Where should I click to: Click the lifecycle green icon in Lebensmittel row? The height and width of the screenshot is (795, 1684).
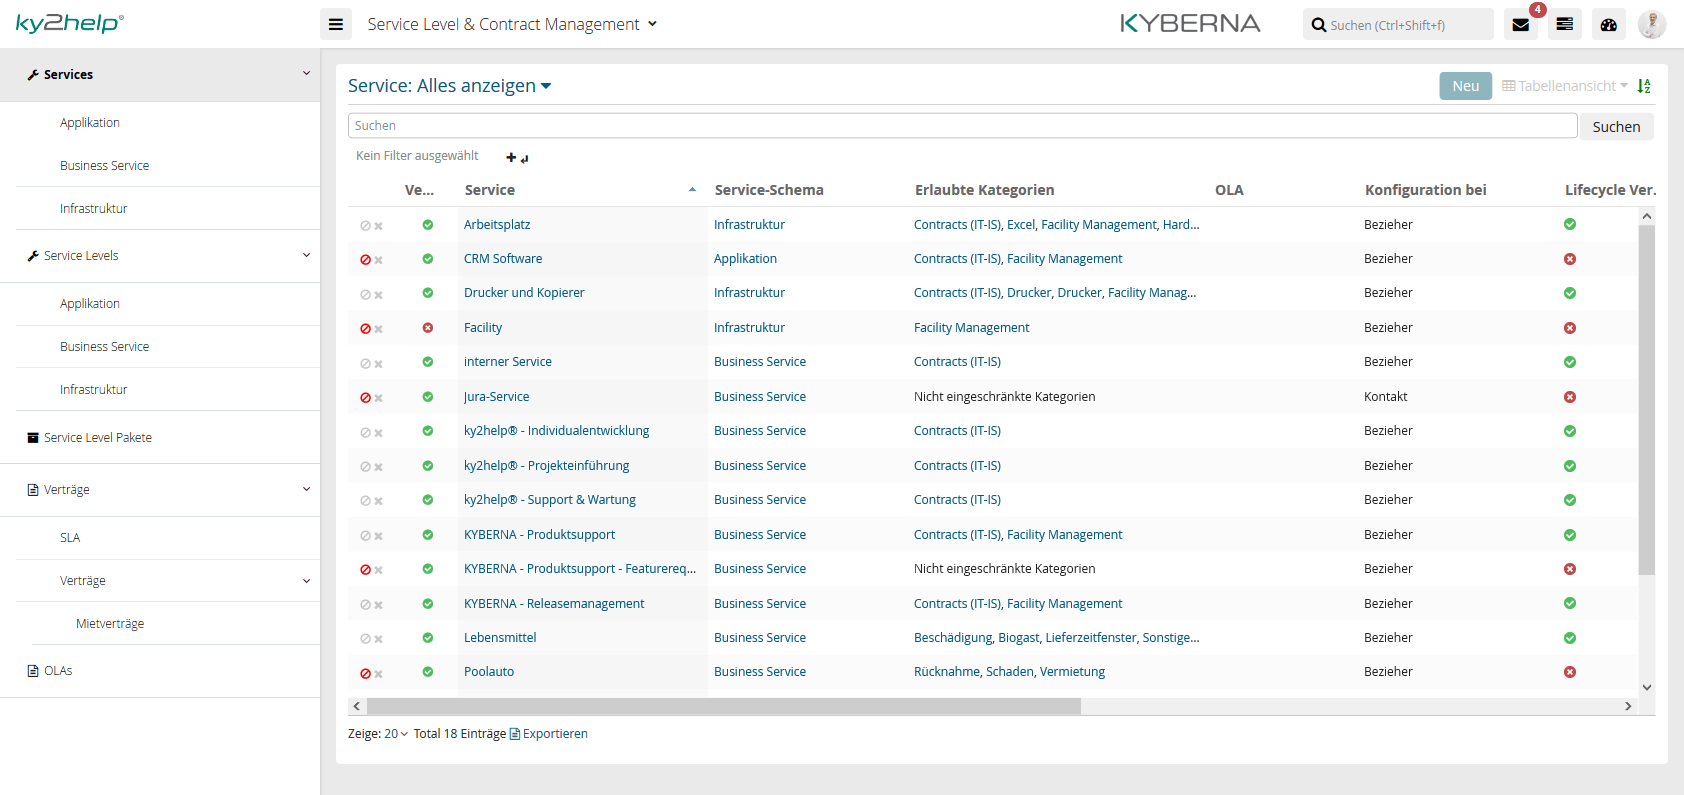[x=1570, y=638]
